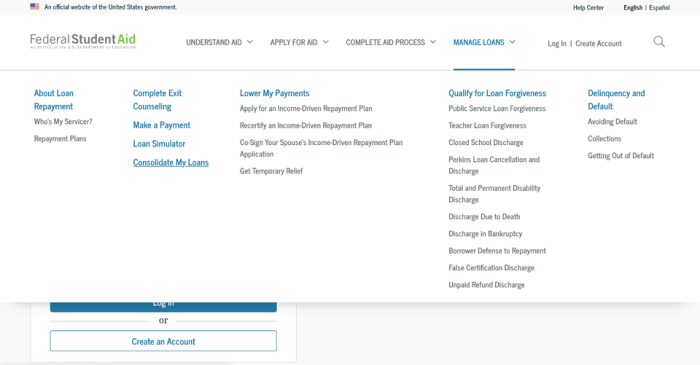
Task: Open Perkins Loan Cancellation and Discharge
Action: click(494, 165)
